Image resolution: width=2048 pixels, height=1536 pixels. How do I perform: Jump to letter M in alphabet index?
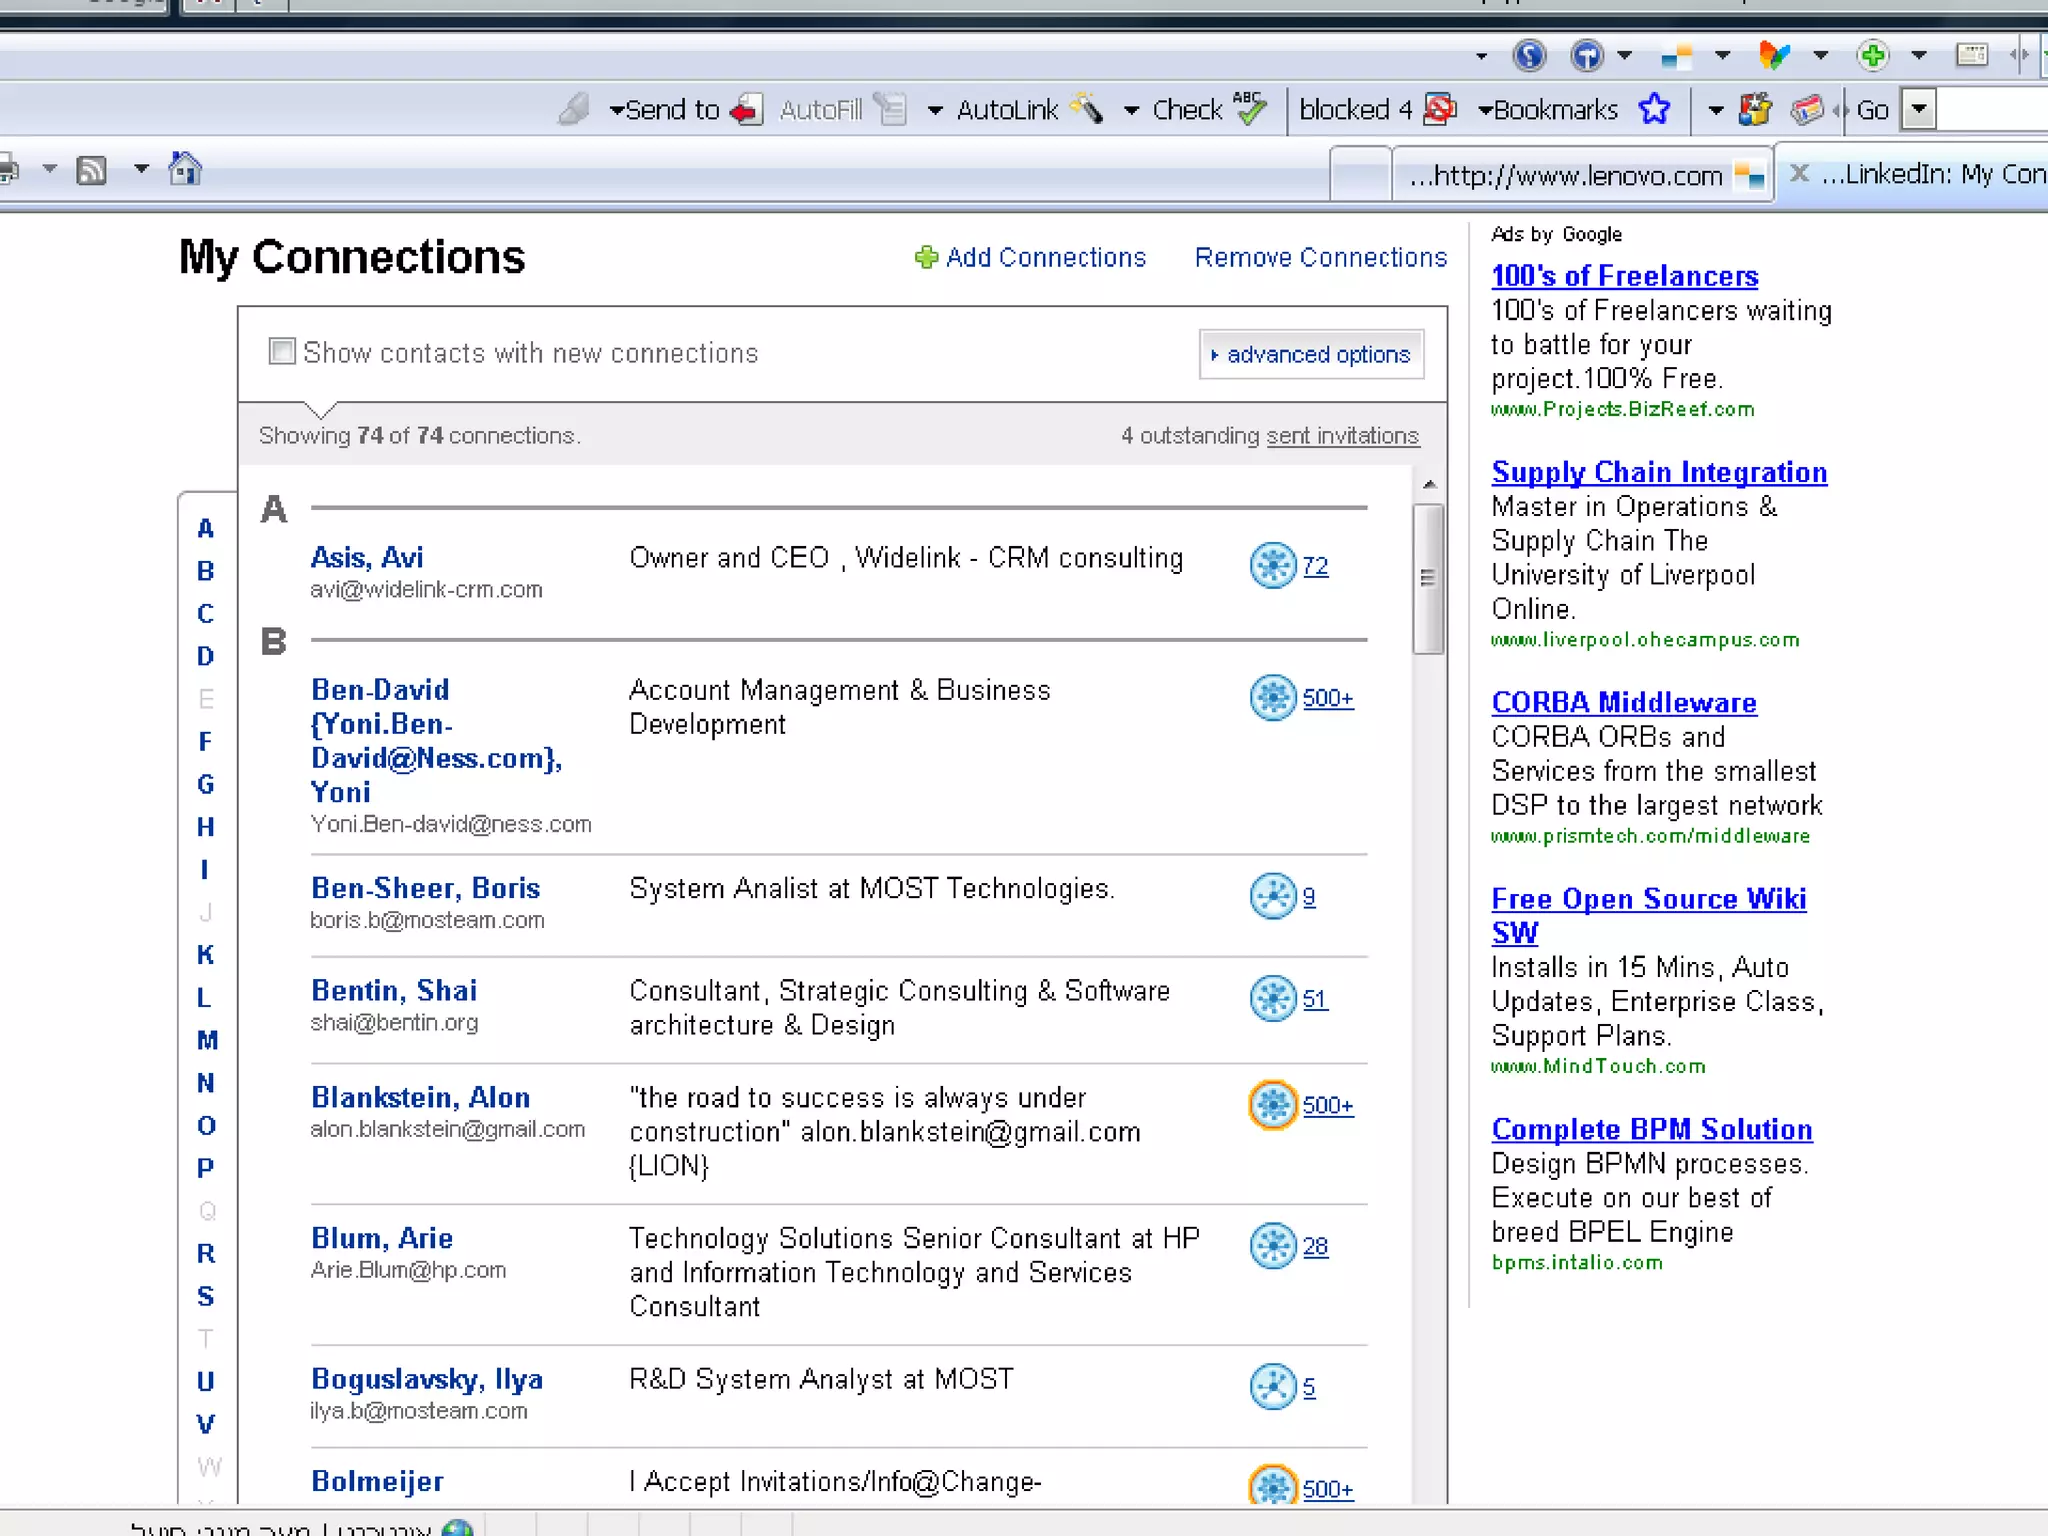coord(206,1040)
